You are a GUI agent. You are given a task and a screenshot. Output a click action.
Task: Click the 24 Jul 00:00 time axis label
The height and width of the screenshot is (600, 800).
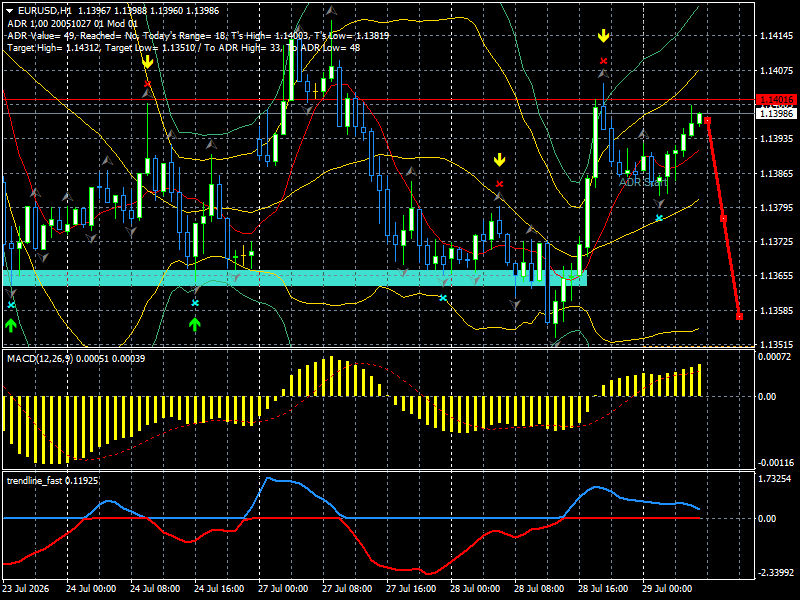(91, 589)
